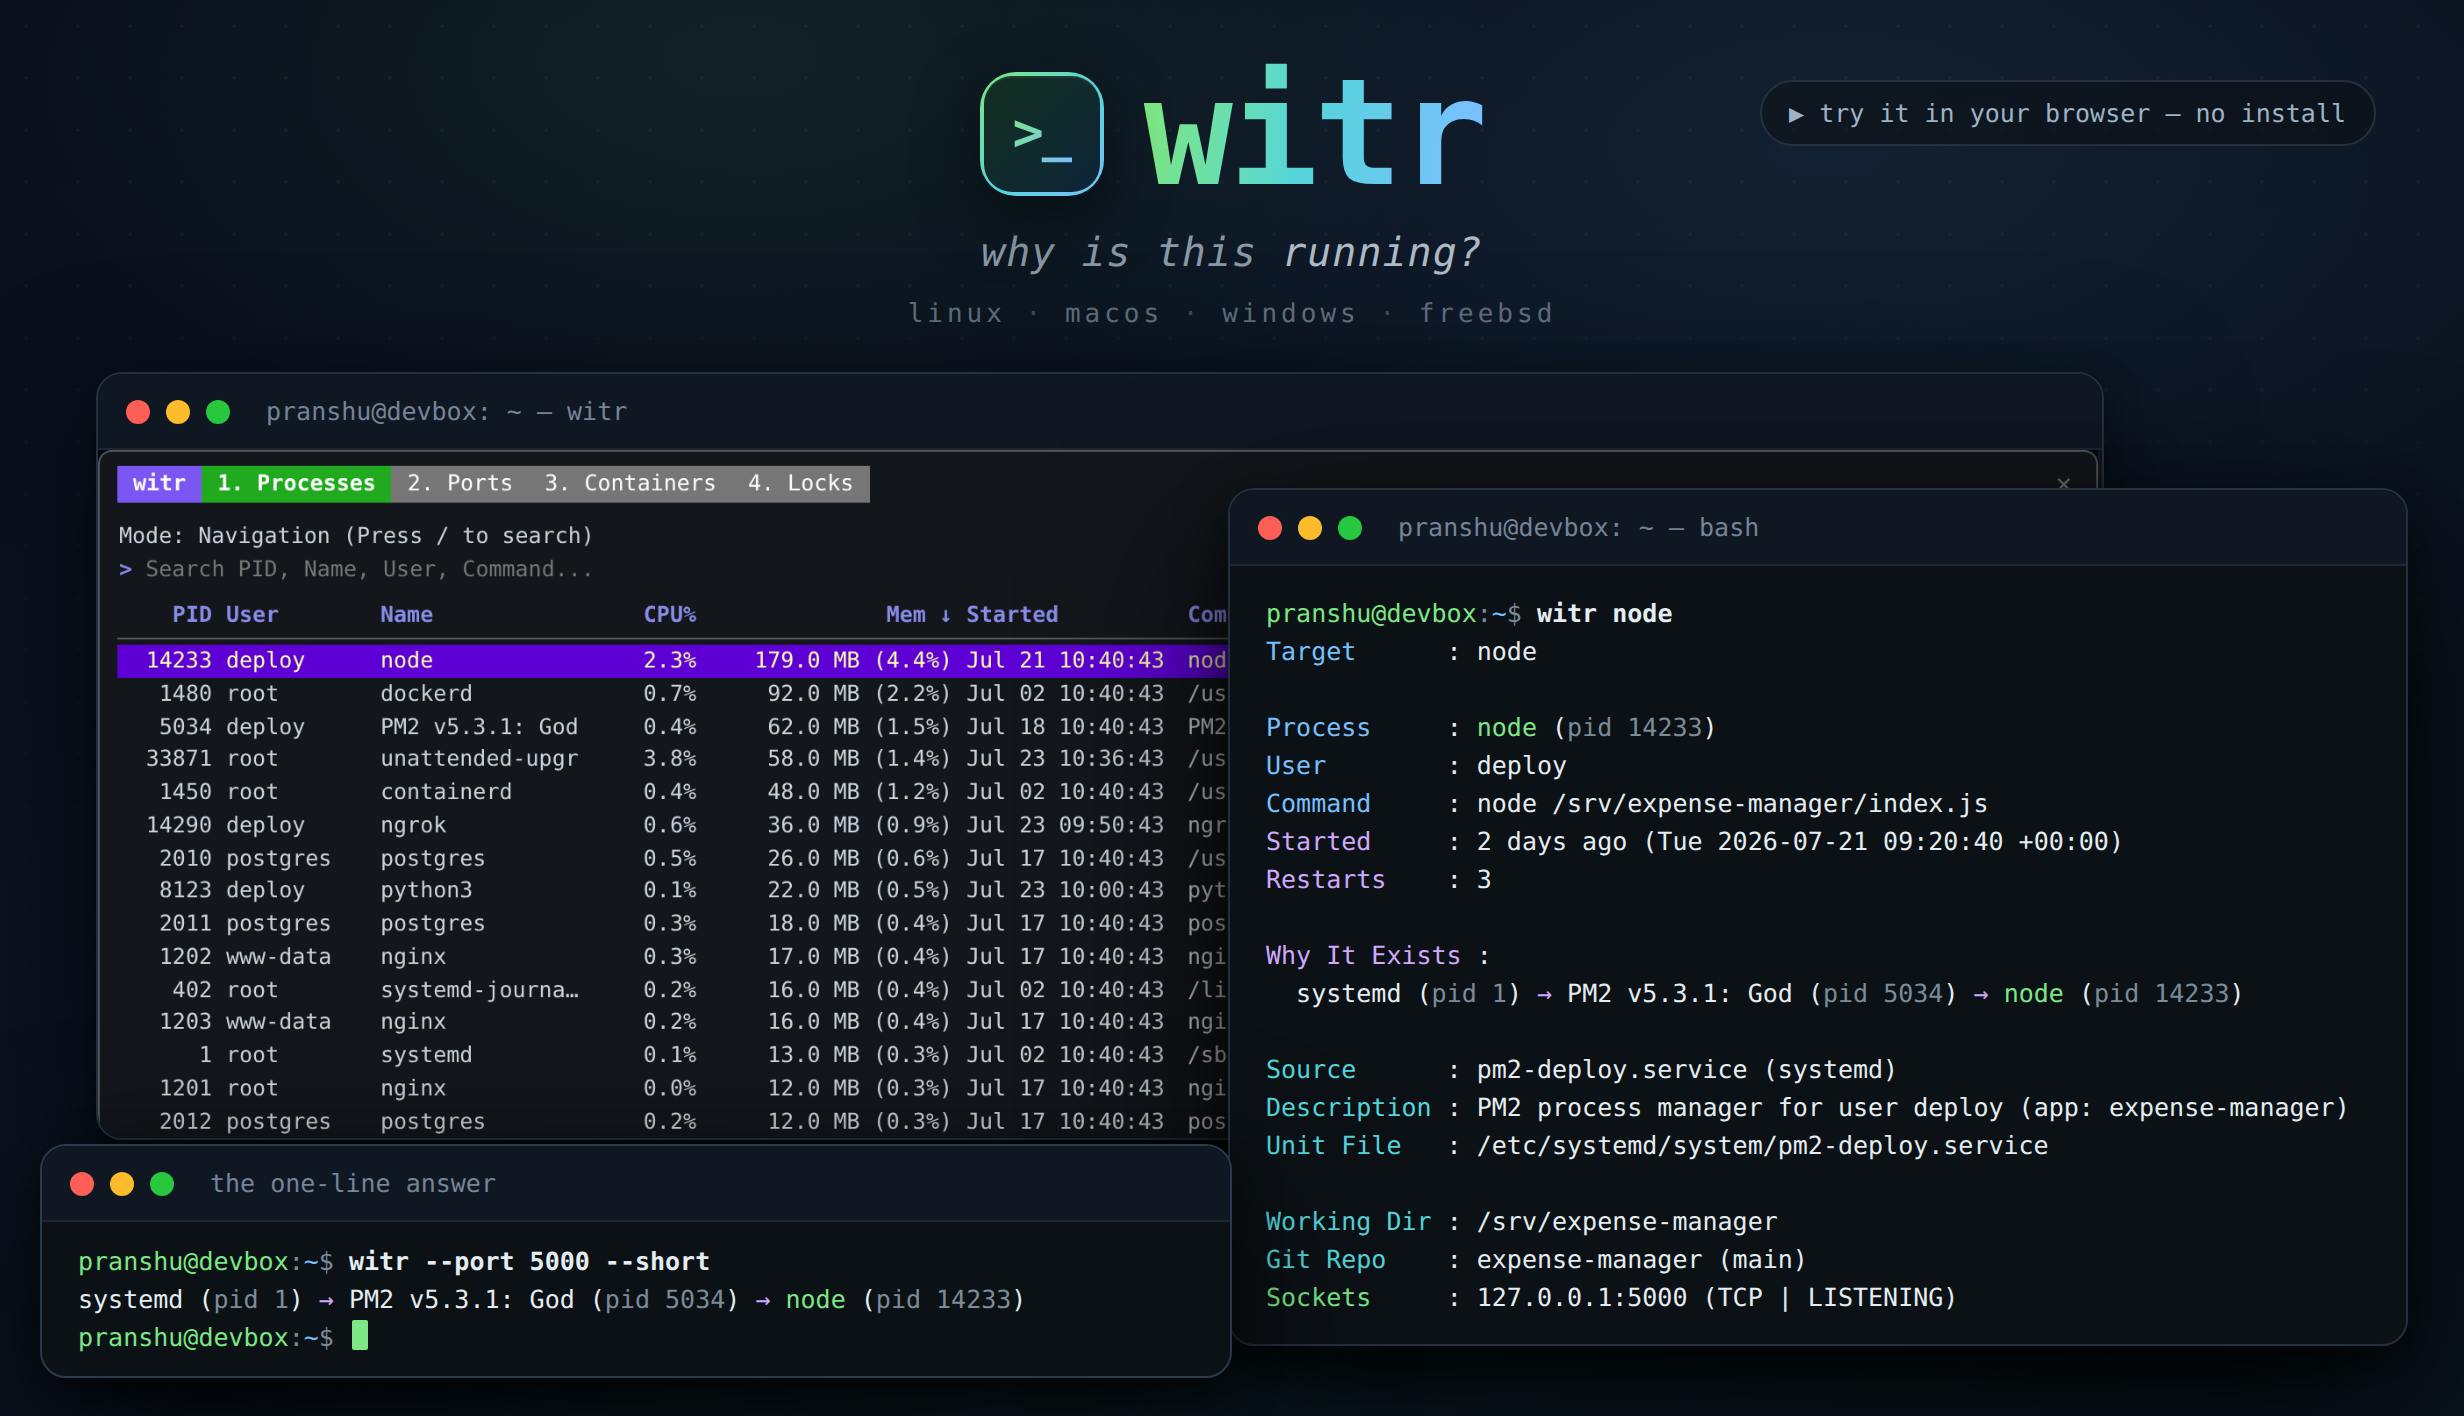Click the try it in your browser button
The height and width of the screenshot is (1416, 2464).
point(2067,113)
